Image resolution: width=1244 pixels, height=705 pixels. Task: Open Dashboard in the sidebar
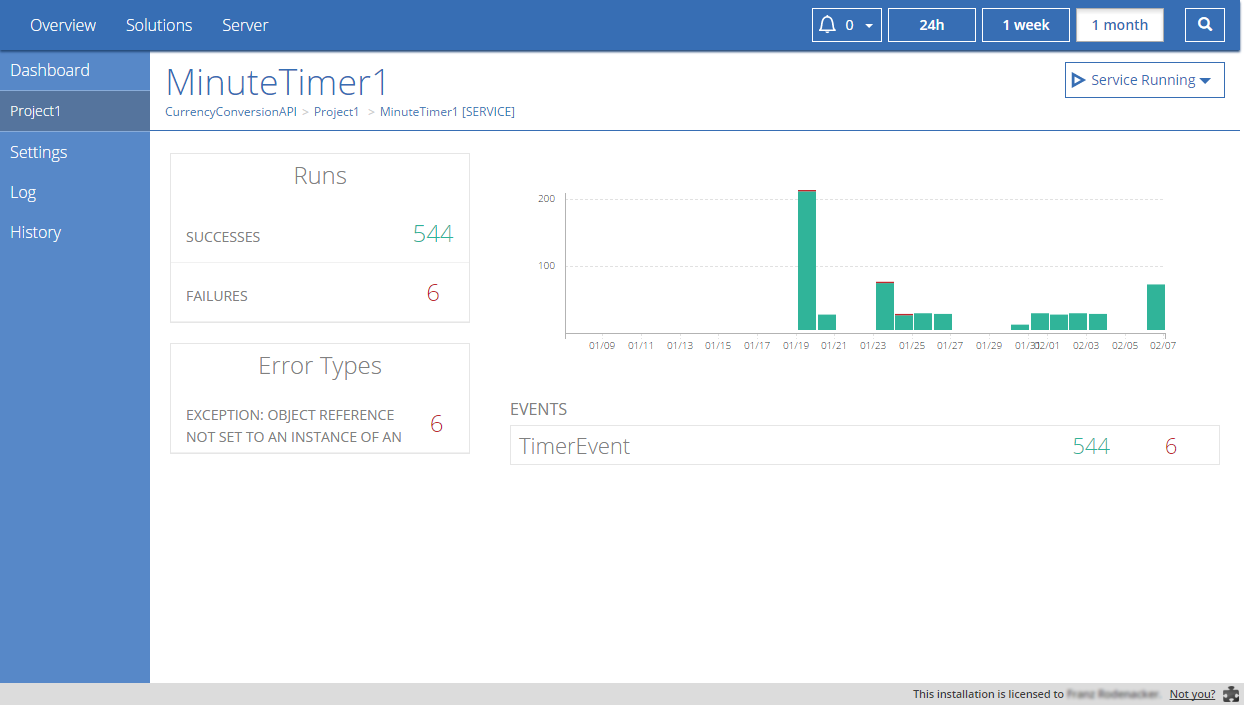(50, 70)
